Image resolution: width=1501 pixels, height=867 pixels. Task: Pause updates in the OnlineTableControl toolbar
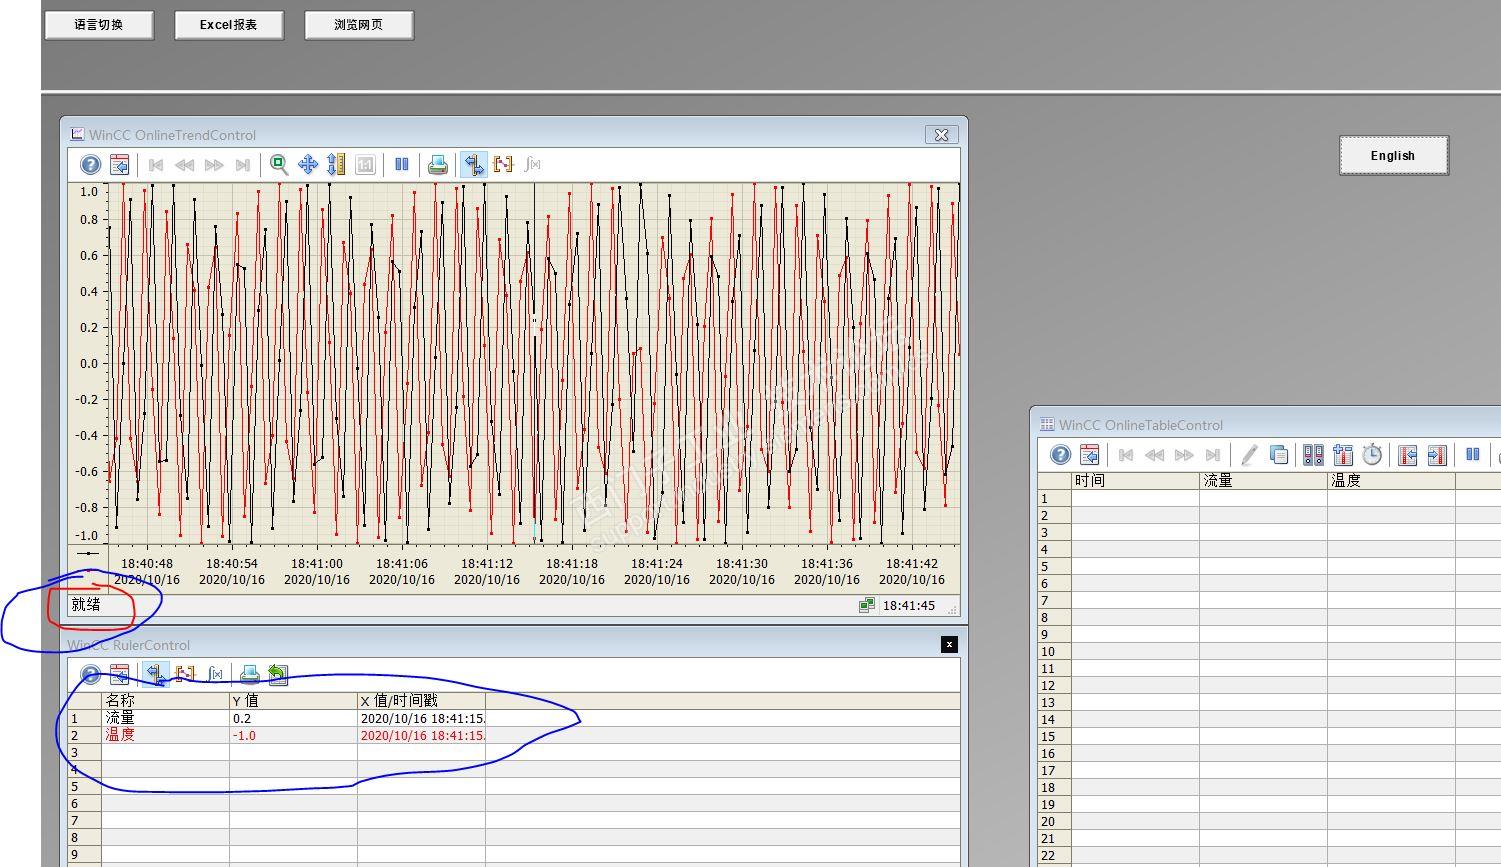click(x=1473, y=455)
